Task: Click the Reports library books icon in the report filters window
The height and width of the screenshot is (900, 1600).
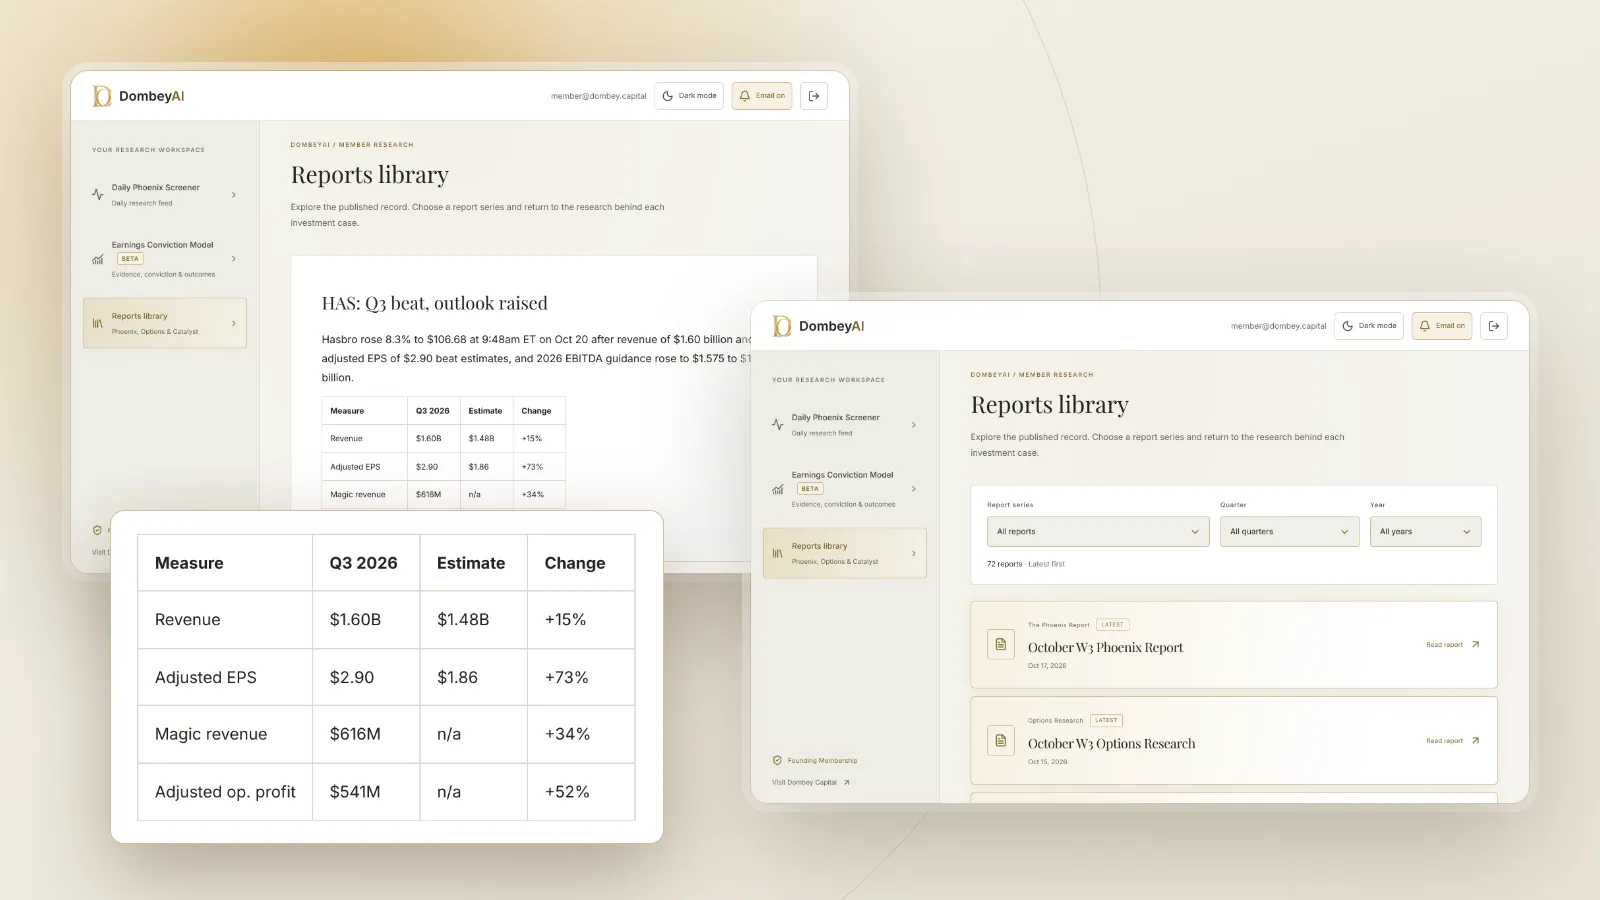Action: point(778,553)
